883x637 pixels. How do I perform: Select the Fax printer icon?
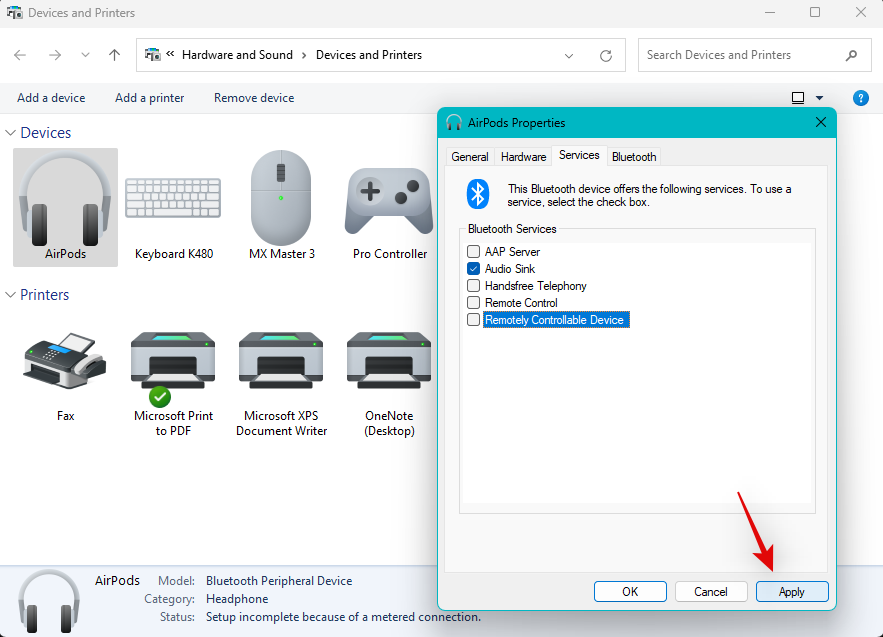[65, 361]
